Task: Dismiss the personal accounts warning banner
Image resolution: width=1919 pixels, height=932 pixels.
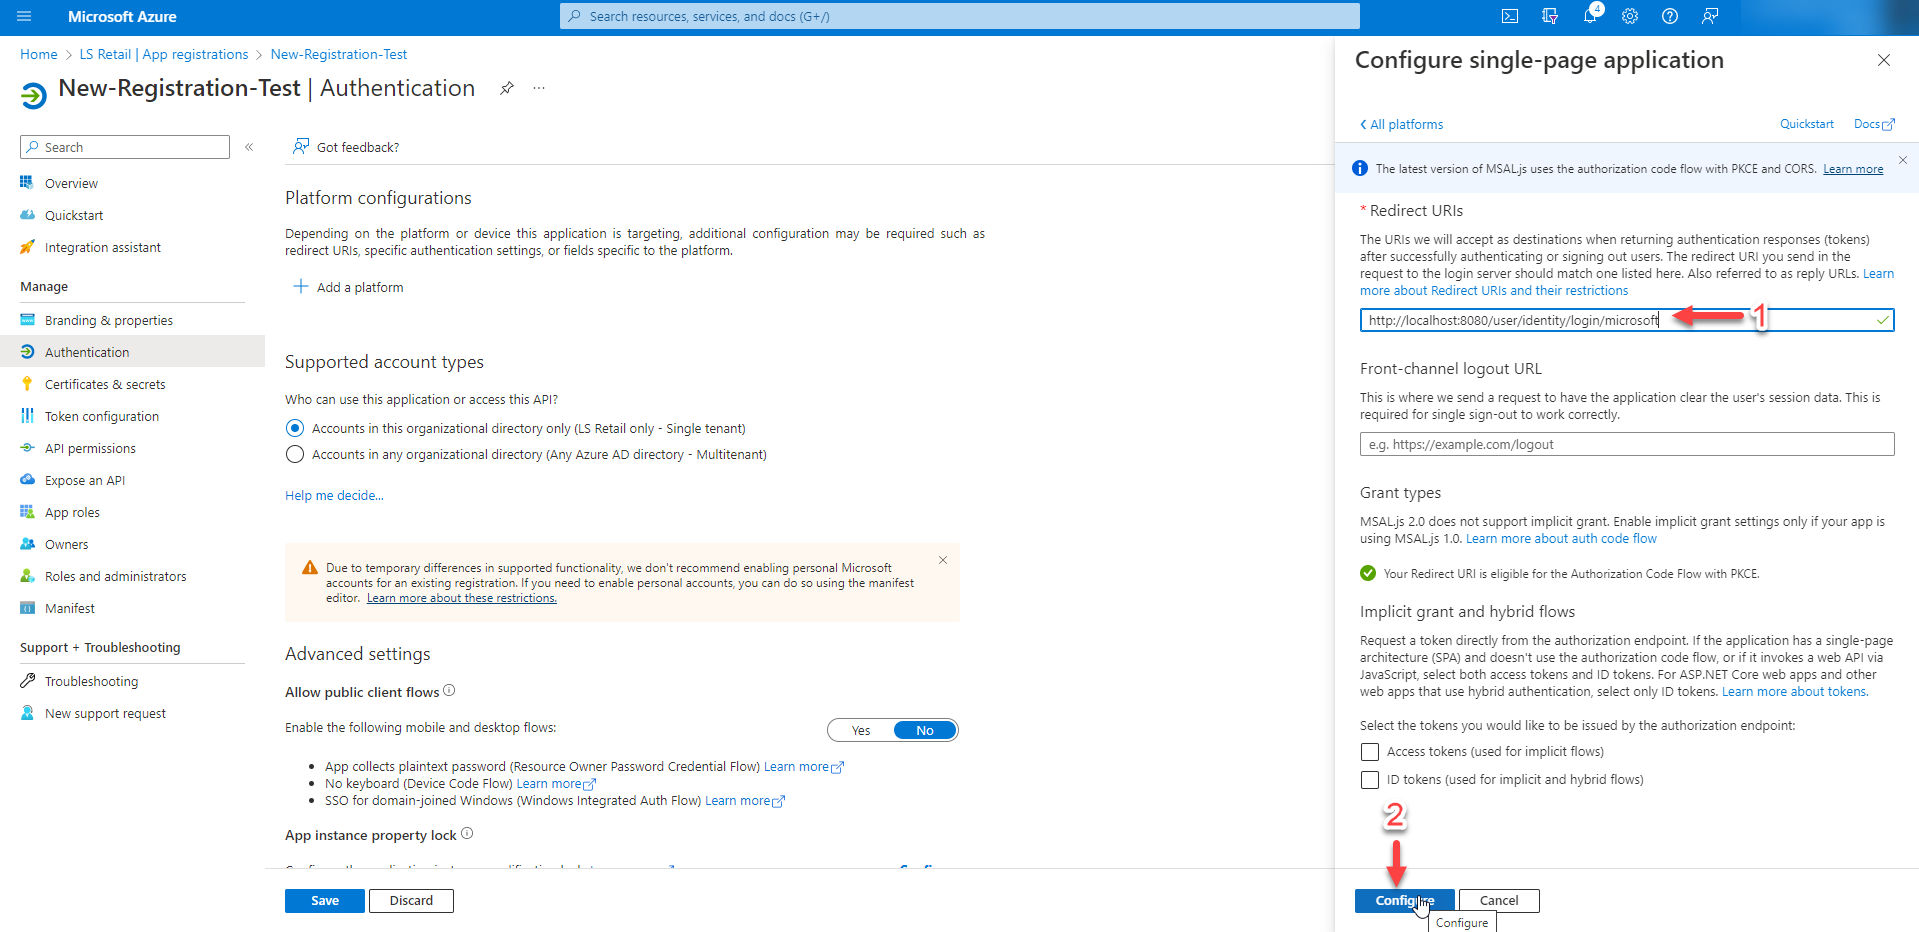Action: (x=943, y=560)
